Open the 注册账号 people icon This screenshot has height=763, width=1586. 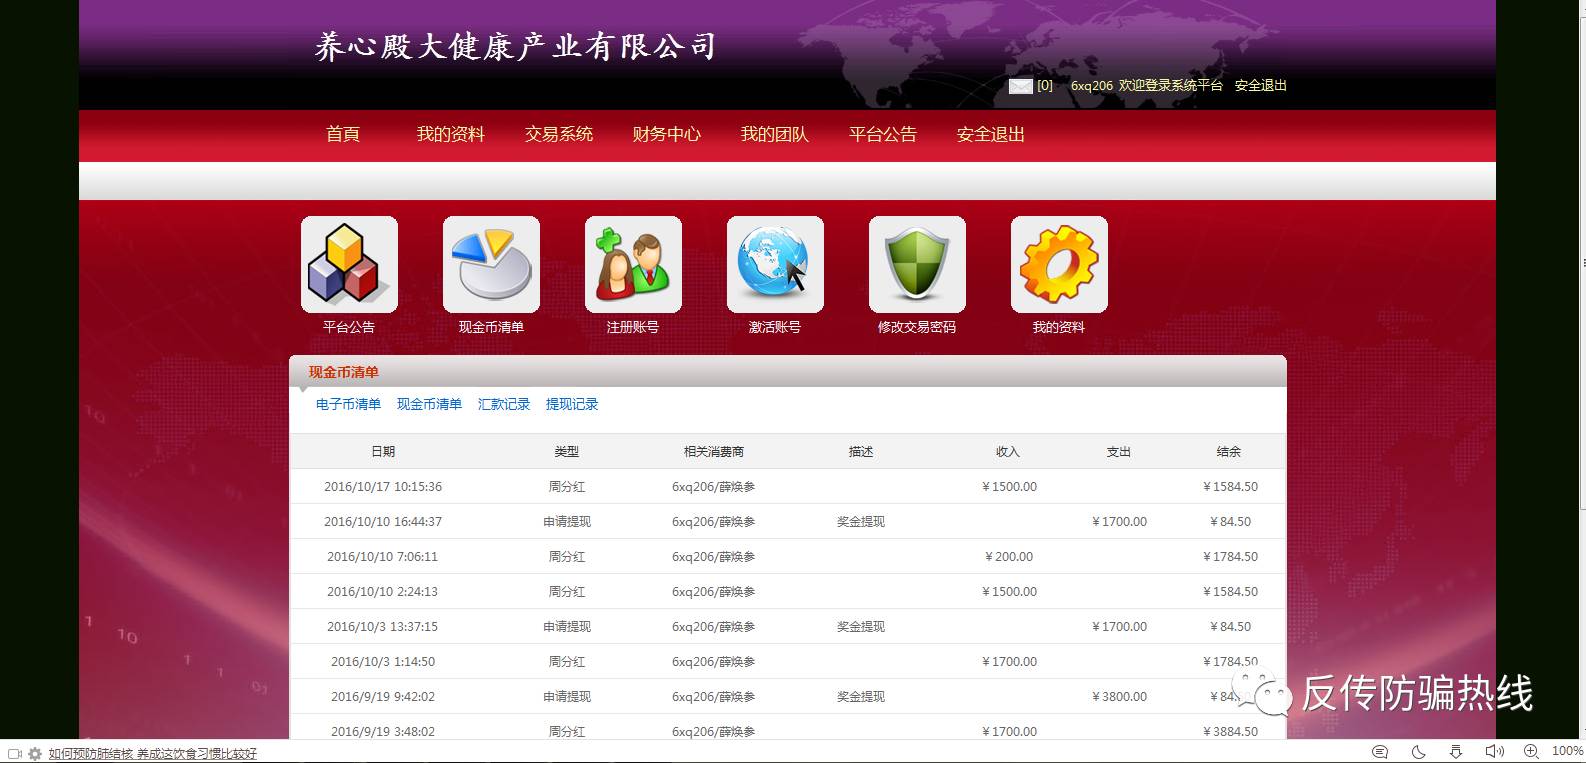point(633,264)
